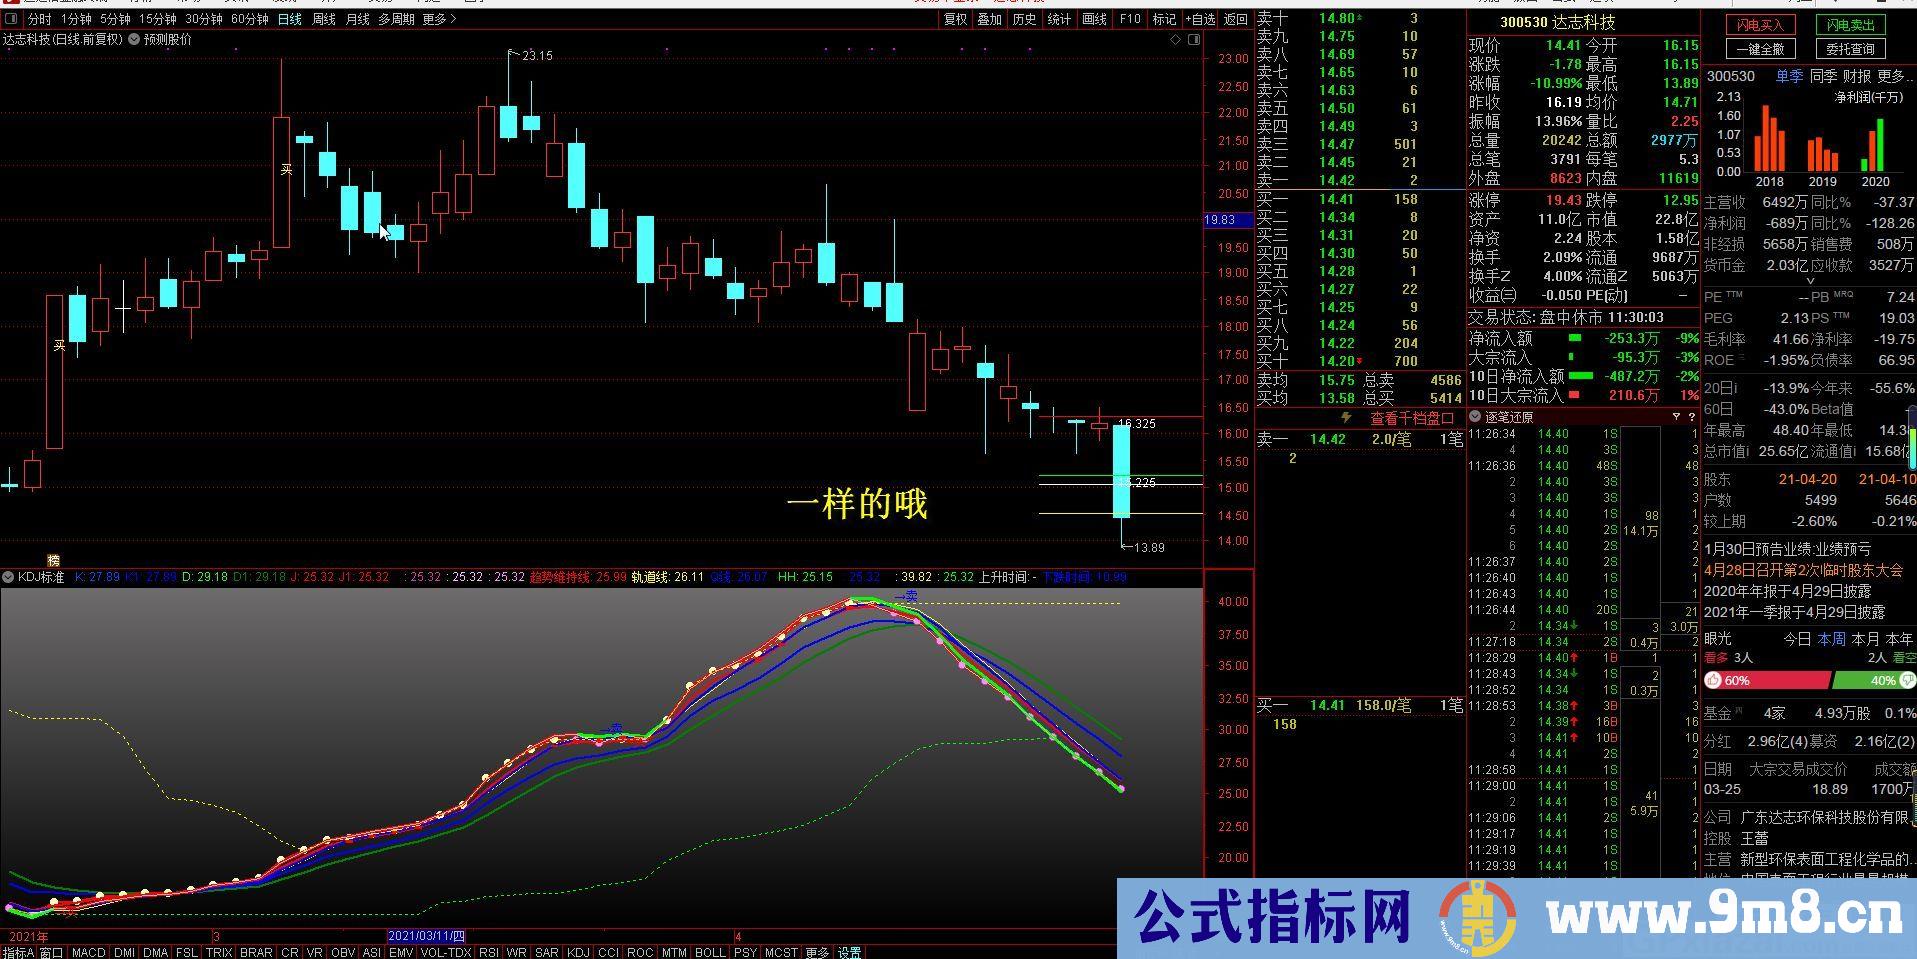
Task: Open the 多周期 view
Action: pyautogui.click(x=396, y=19)
